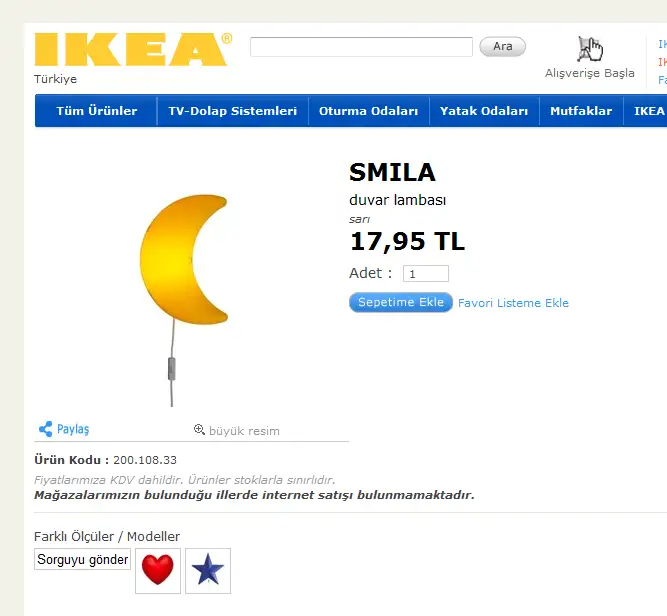Select the red heart lamp variant

click(x=158, y=570)
